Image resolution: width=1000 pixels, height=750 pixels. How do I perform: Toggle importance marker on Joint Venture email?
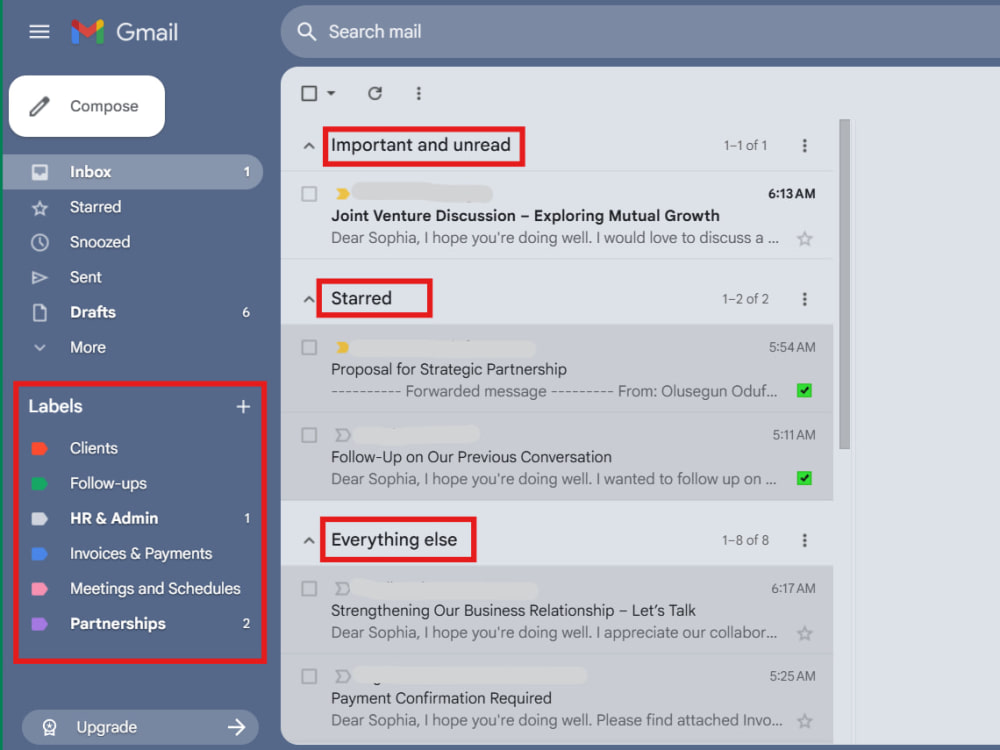342,193
